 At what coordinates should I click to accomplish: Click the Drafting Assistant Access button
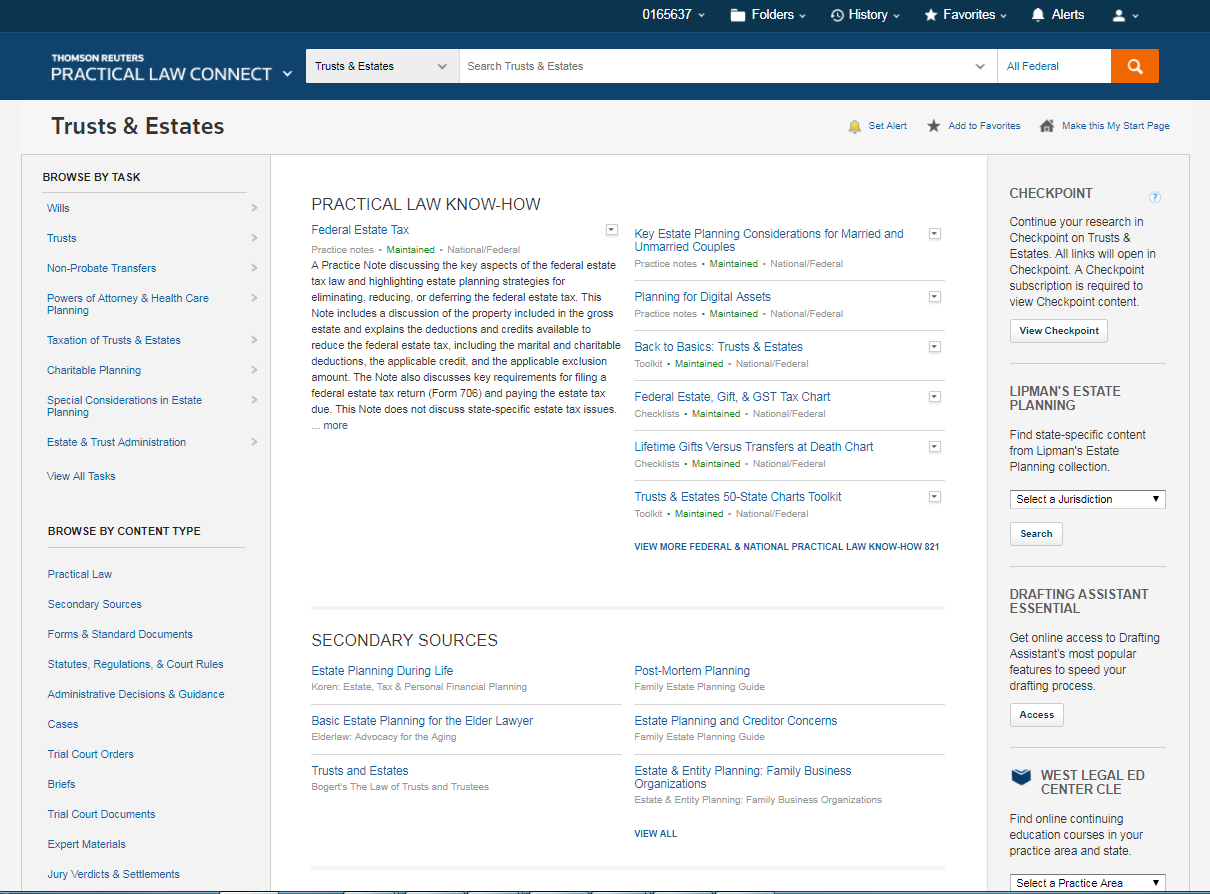1036,715
